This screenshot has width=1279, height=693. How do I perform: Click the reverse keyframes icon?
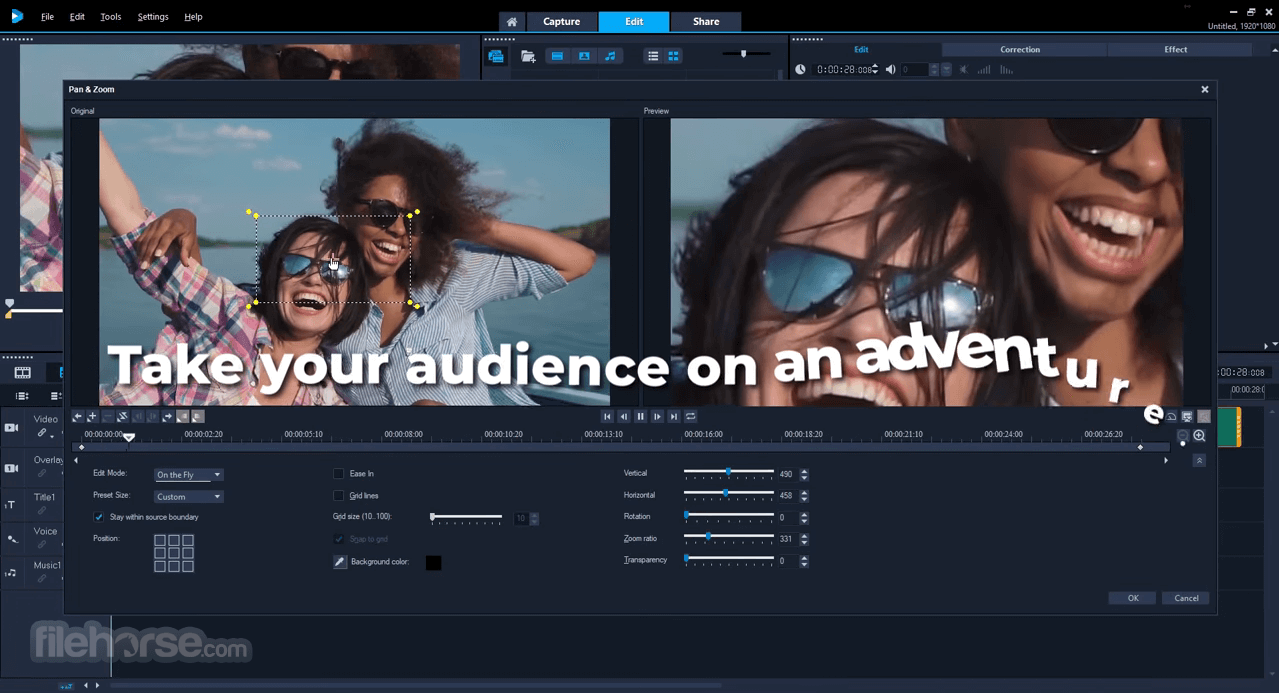coord(122,416)
